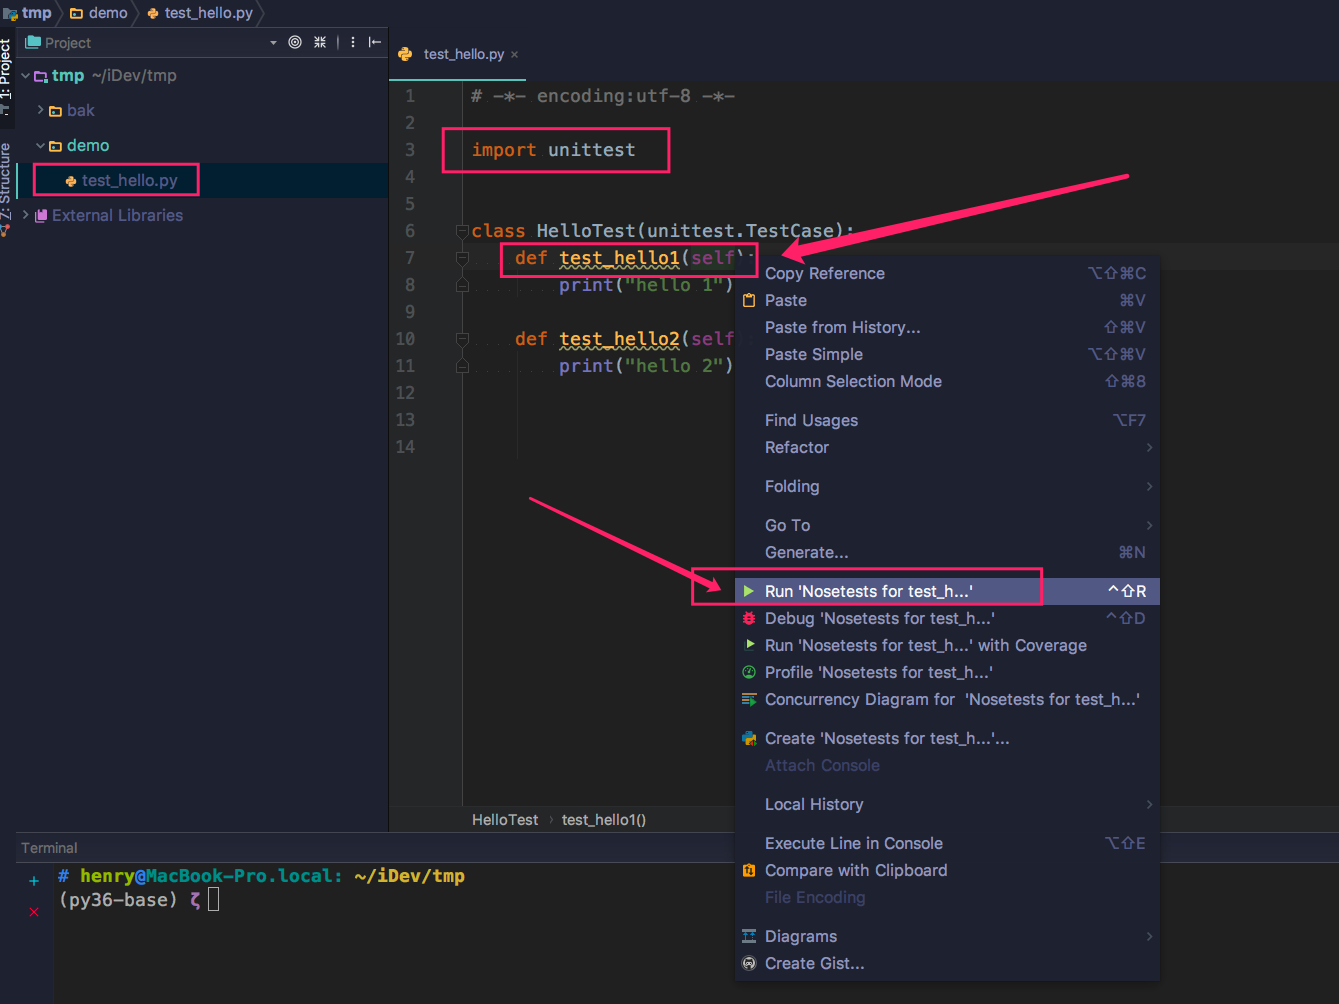Toggle the Z: Structure side tool tab
Screen dimensions: 1339x1004
pyautogui.click(x=6, y=188)
